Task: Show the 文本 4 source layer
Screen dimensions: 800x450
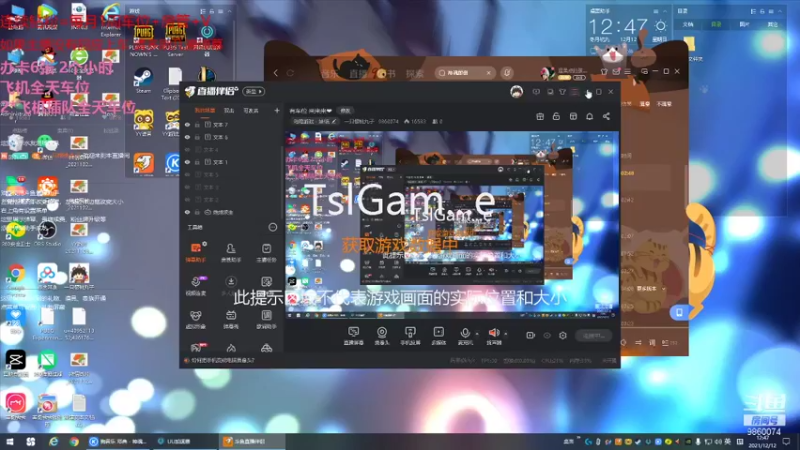Action: click(188, 149)
